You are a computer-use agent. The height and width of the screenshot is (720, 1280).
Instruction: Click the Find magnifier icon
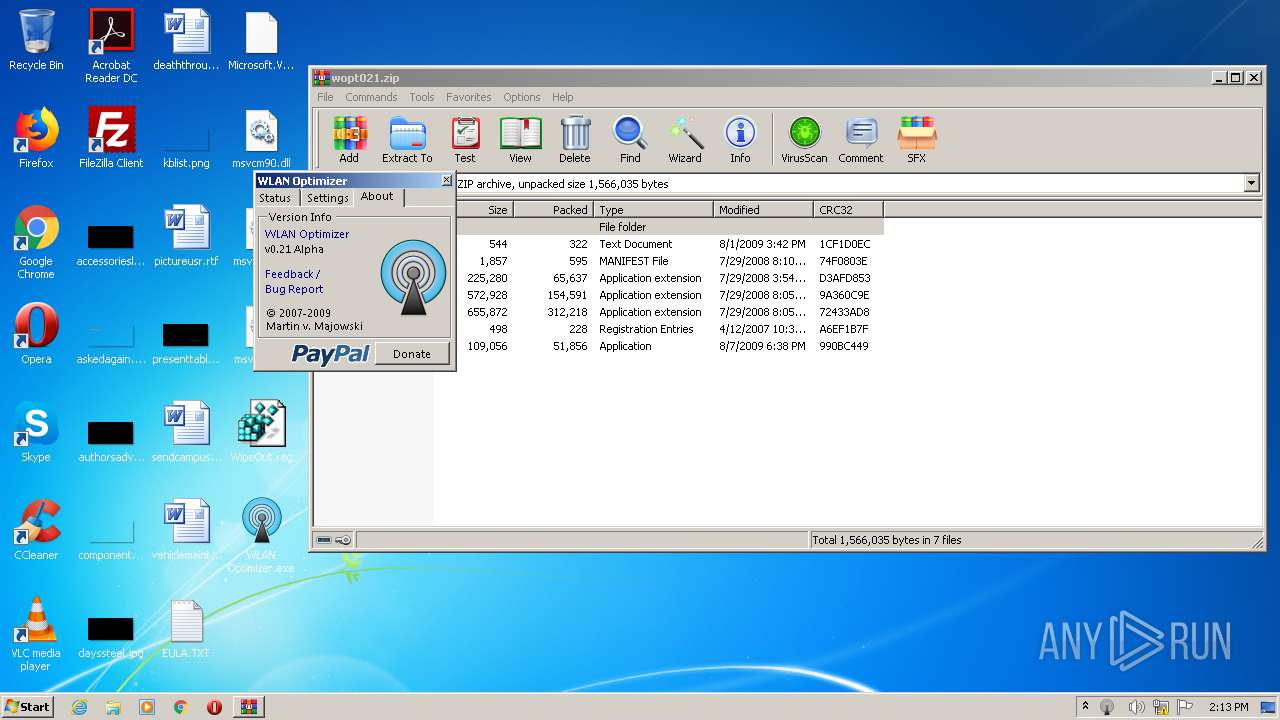coord(630,139)
